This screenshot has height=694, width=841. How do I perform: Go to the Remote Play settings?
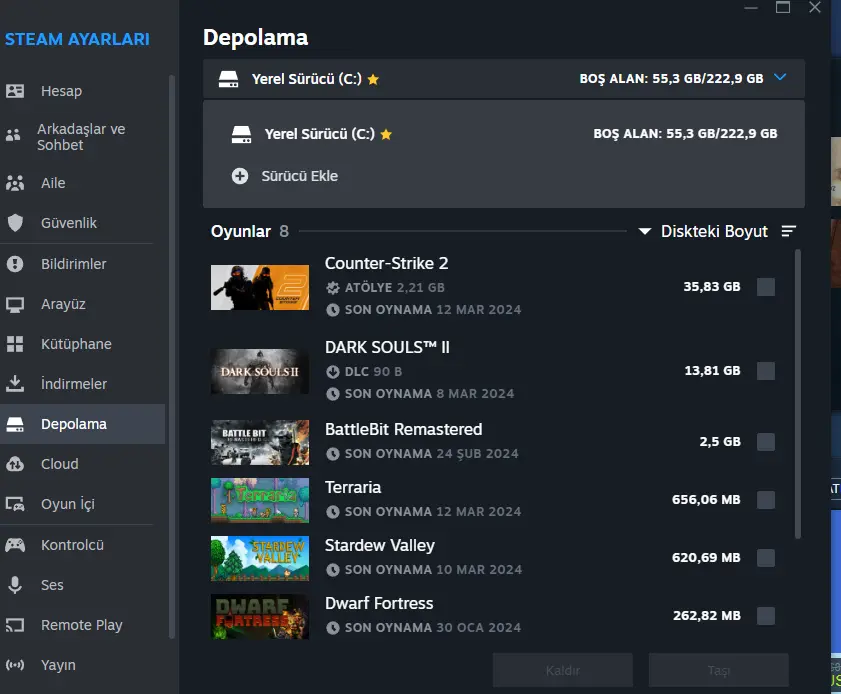click(83, 625)
